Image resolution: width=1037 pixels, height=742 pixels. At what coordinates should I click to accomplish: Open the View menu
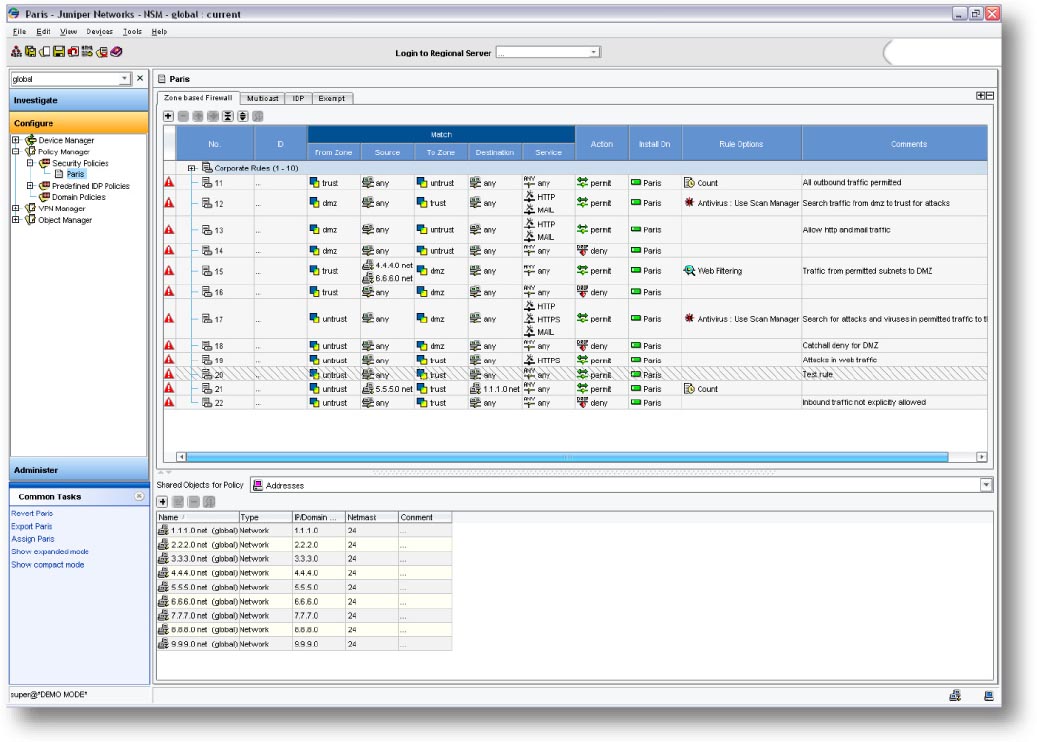coord(68,31)
